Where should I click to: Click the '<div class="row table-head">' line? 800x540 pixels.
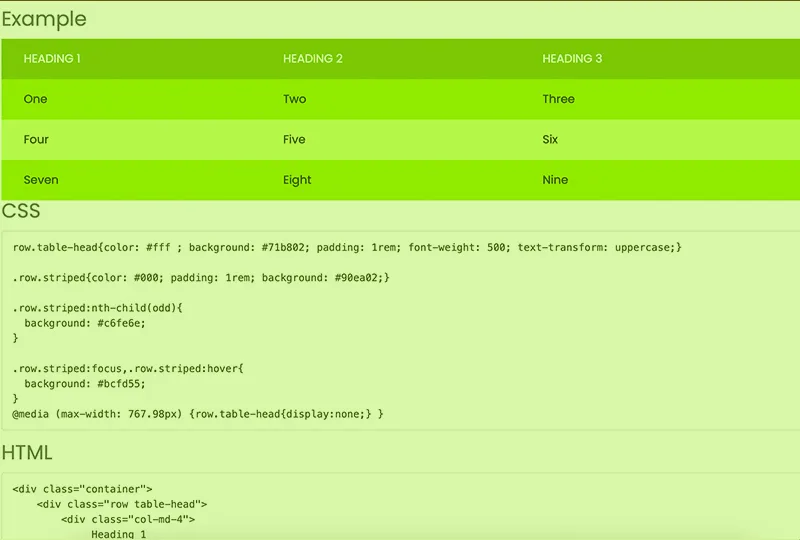pyautogui.click(x=122, y=504)
